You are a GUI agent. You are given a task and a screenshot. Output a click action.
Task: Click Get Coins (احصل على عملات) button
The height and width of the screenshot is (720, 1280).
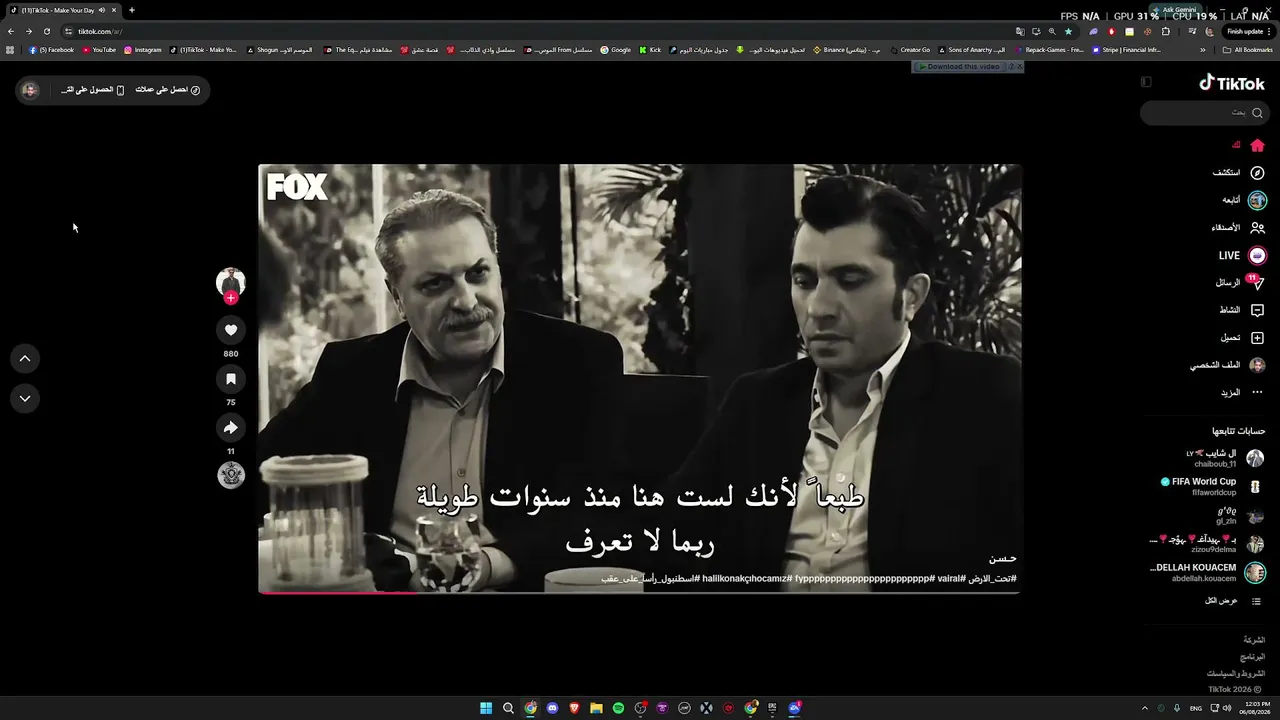[168, 90]
